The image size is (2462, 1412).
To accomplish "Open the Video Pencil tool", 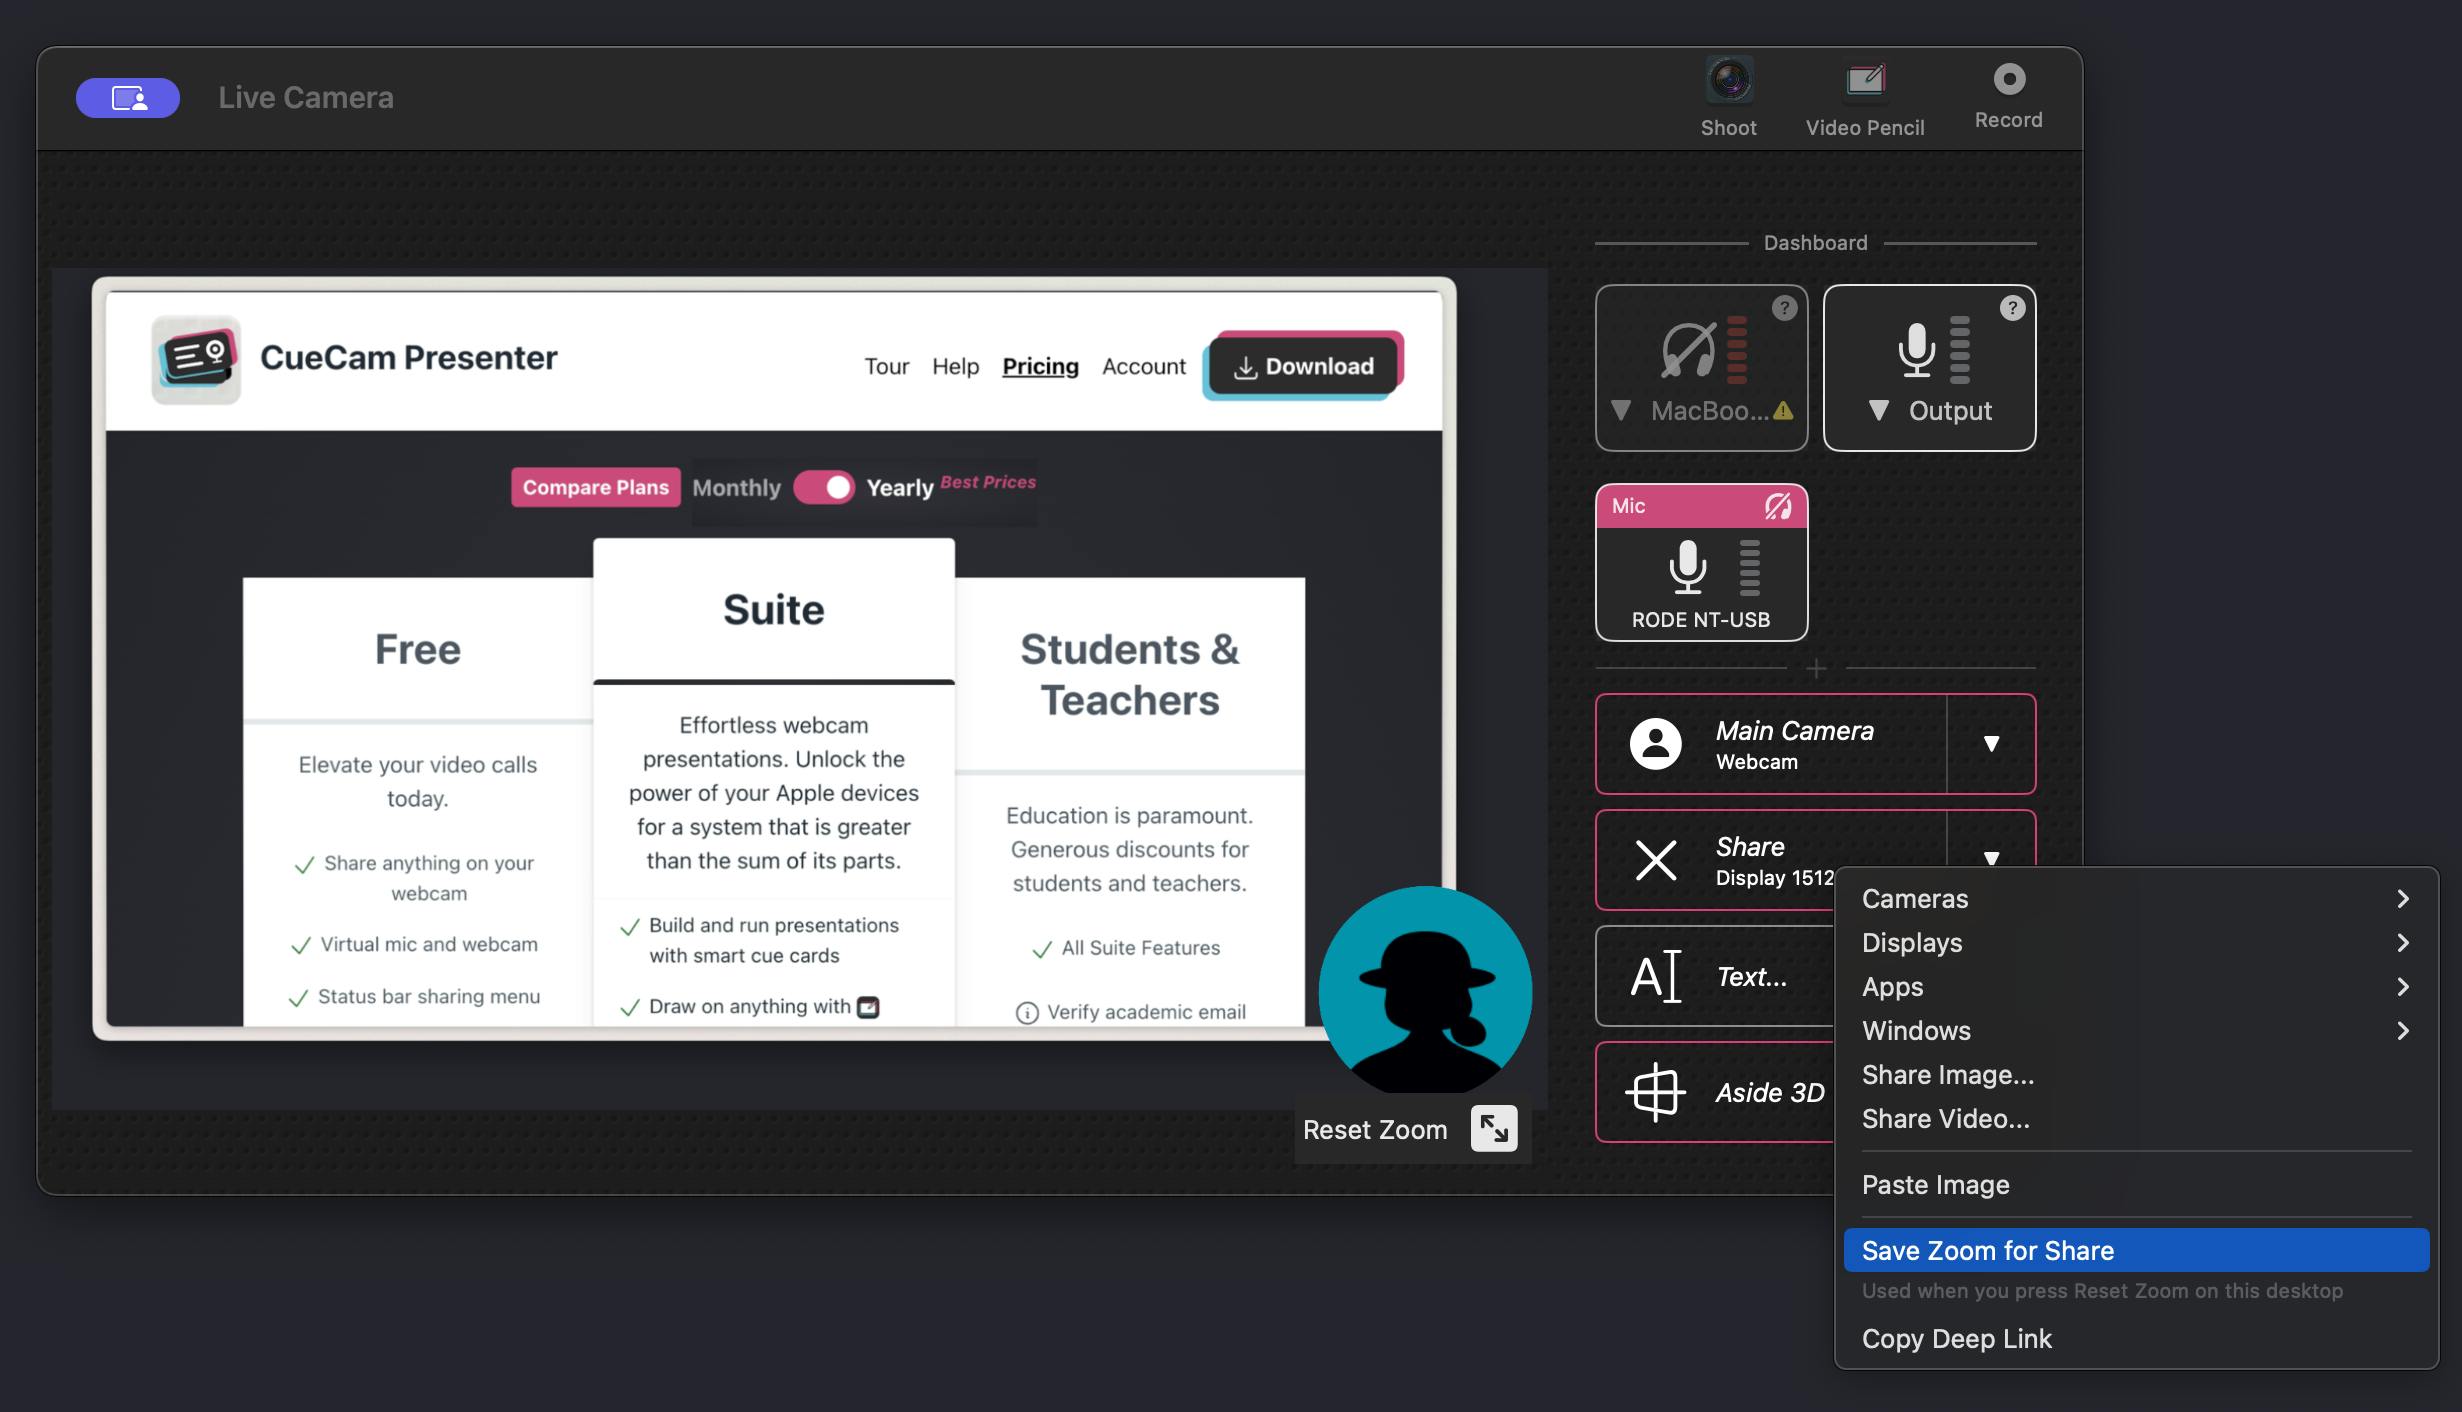I will pos(1864,81).
